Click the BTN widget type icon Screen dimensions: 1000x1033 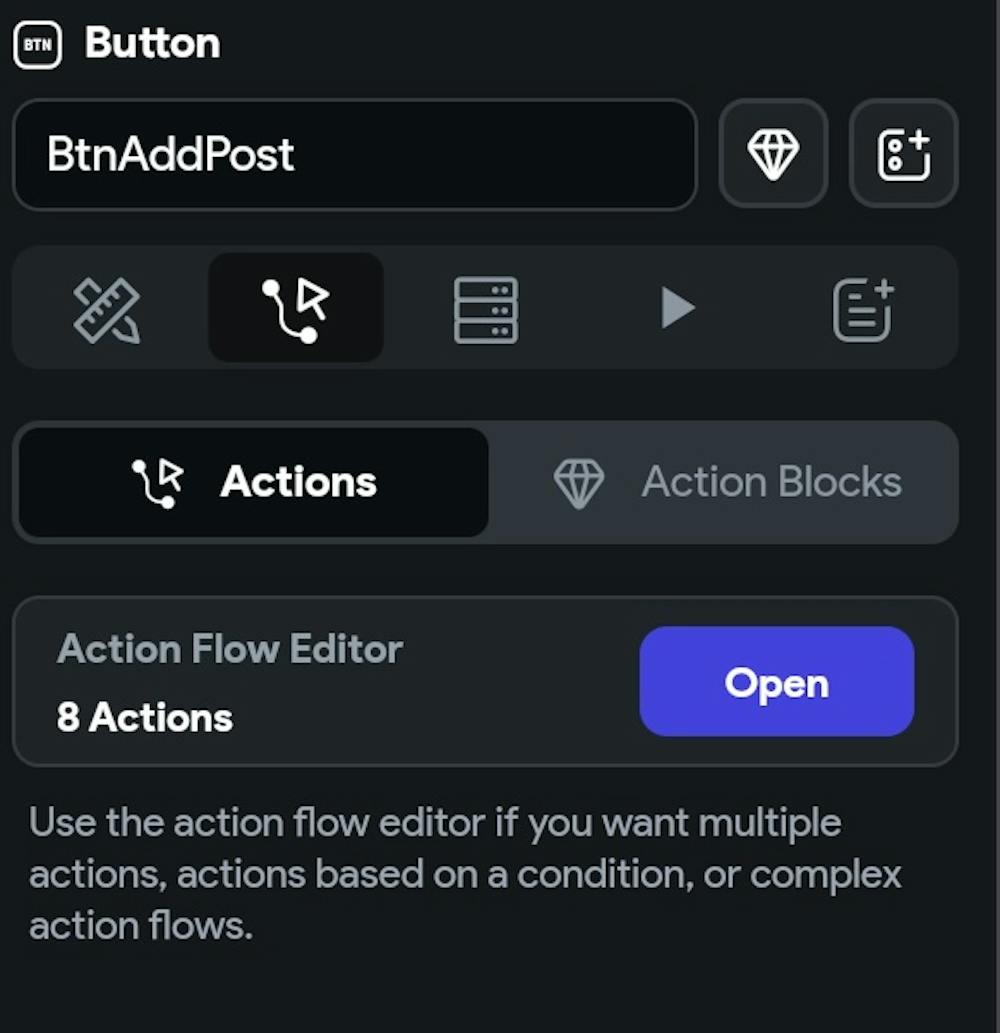coord(38,45)
